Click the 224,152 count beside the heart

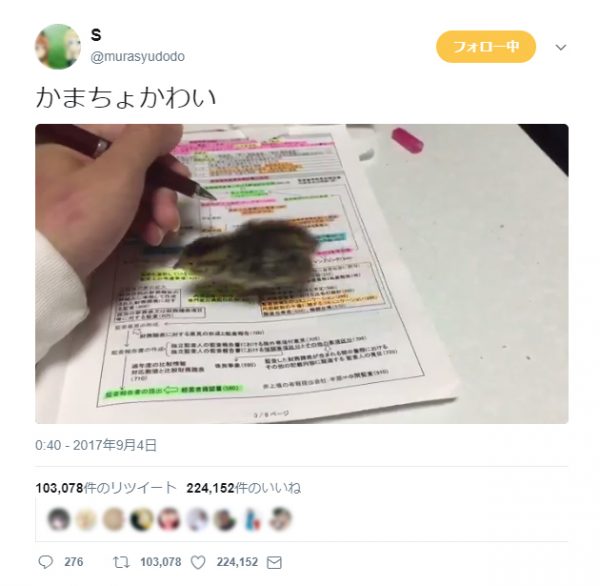tap(237, 562)
